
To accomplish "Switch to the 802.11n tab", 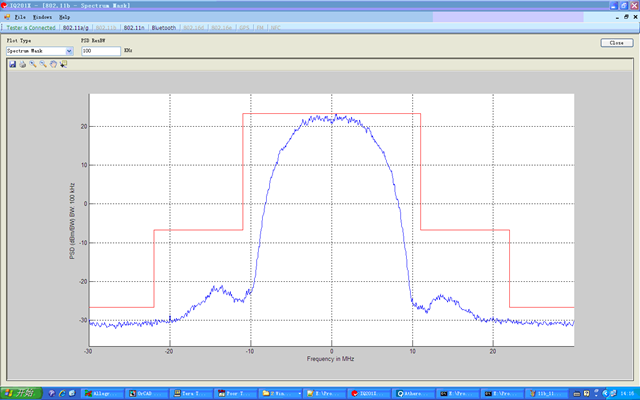I will coord(134,28).
